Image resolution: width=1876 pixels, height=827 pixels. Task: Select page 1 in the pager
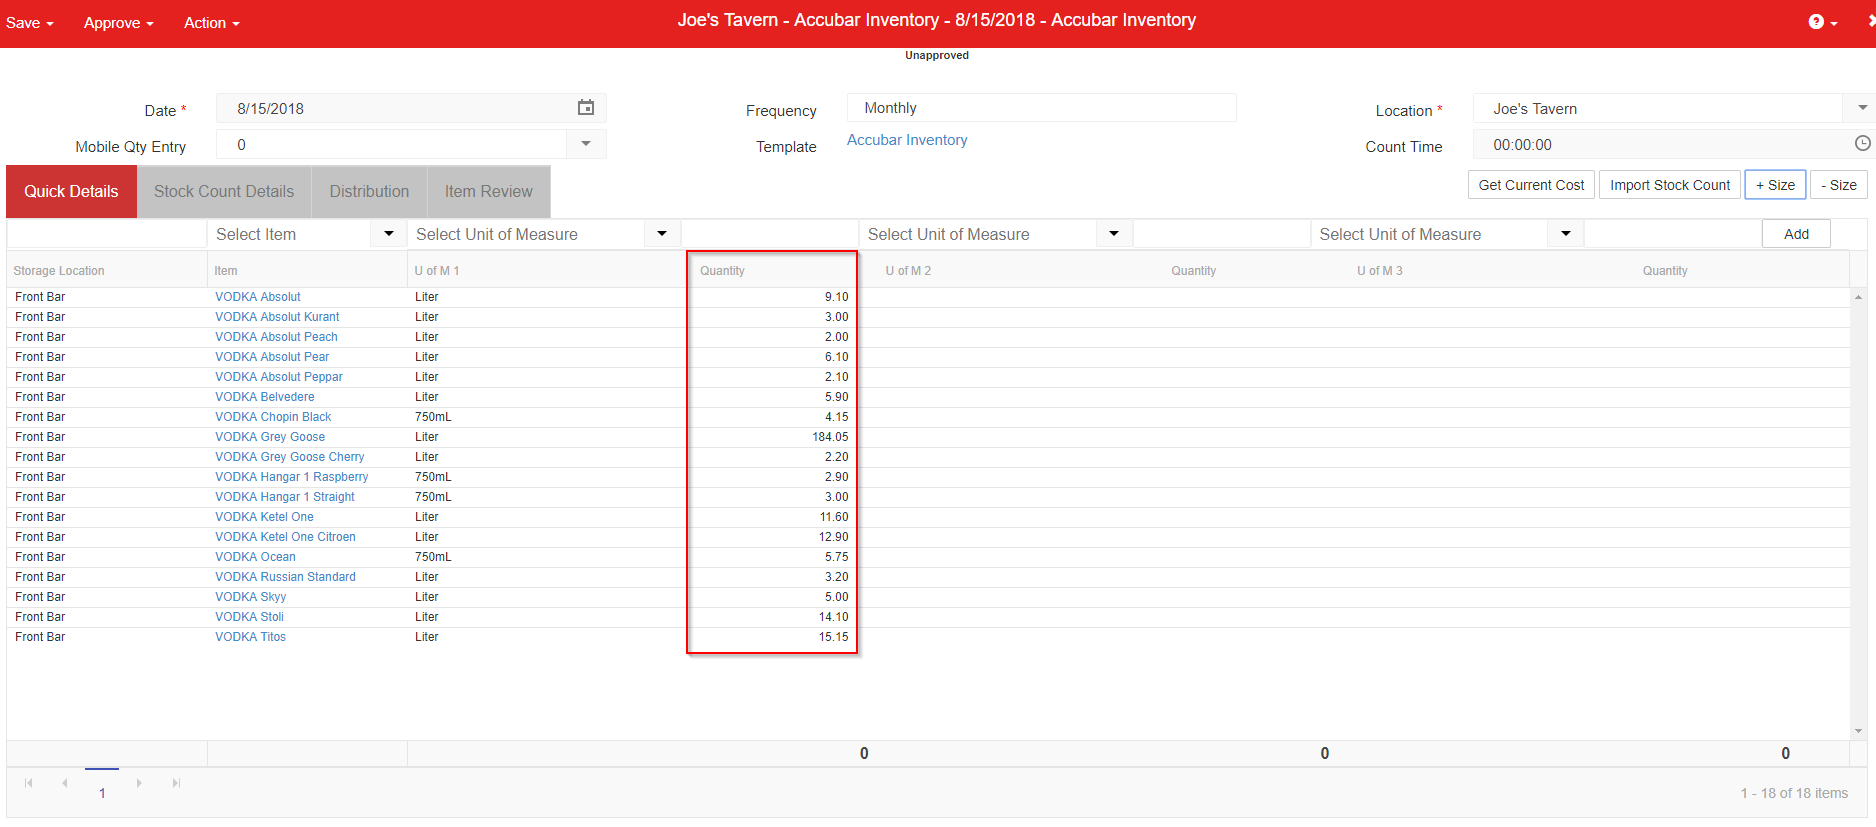pos(102,793)
